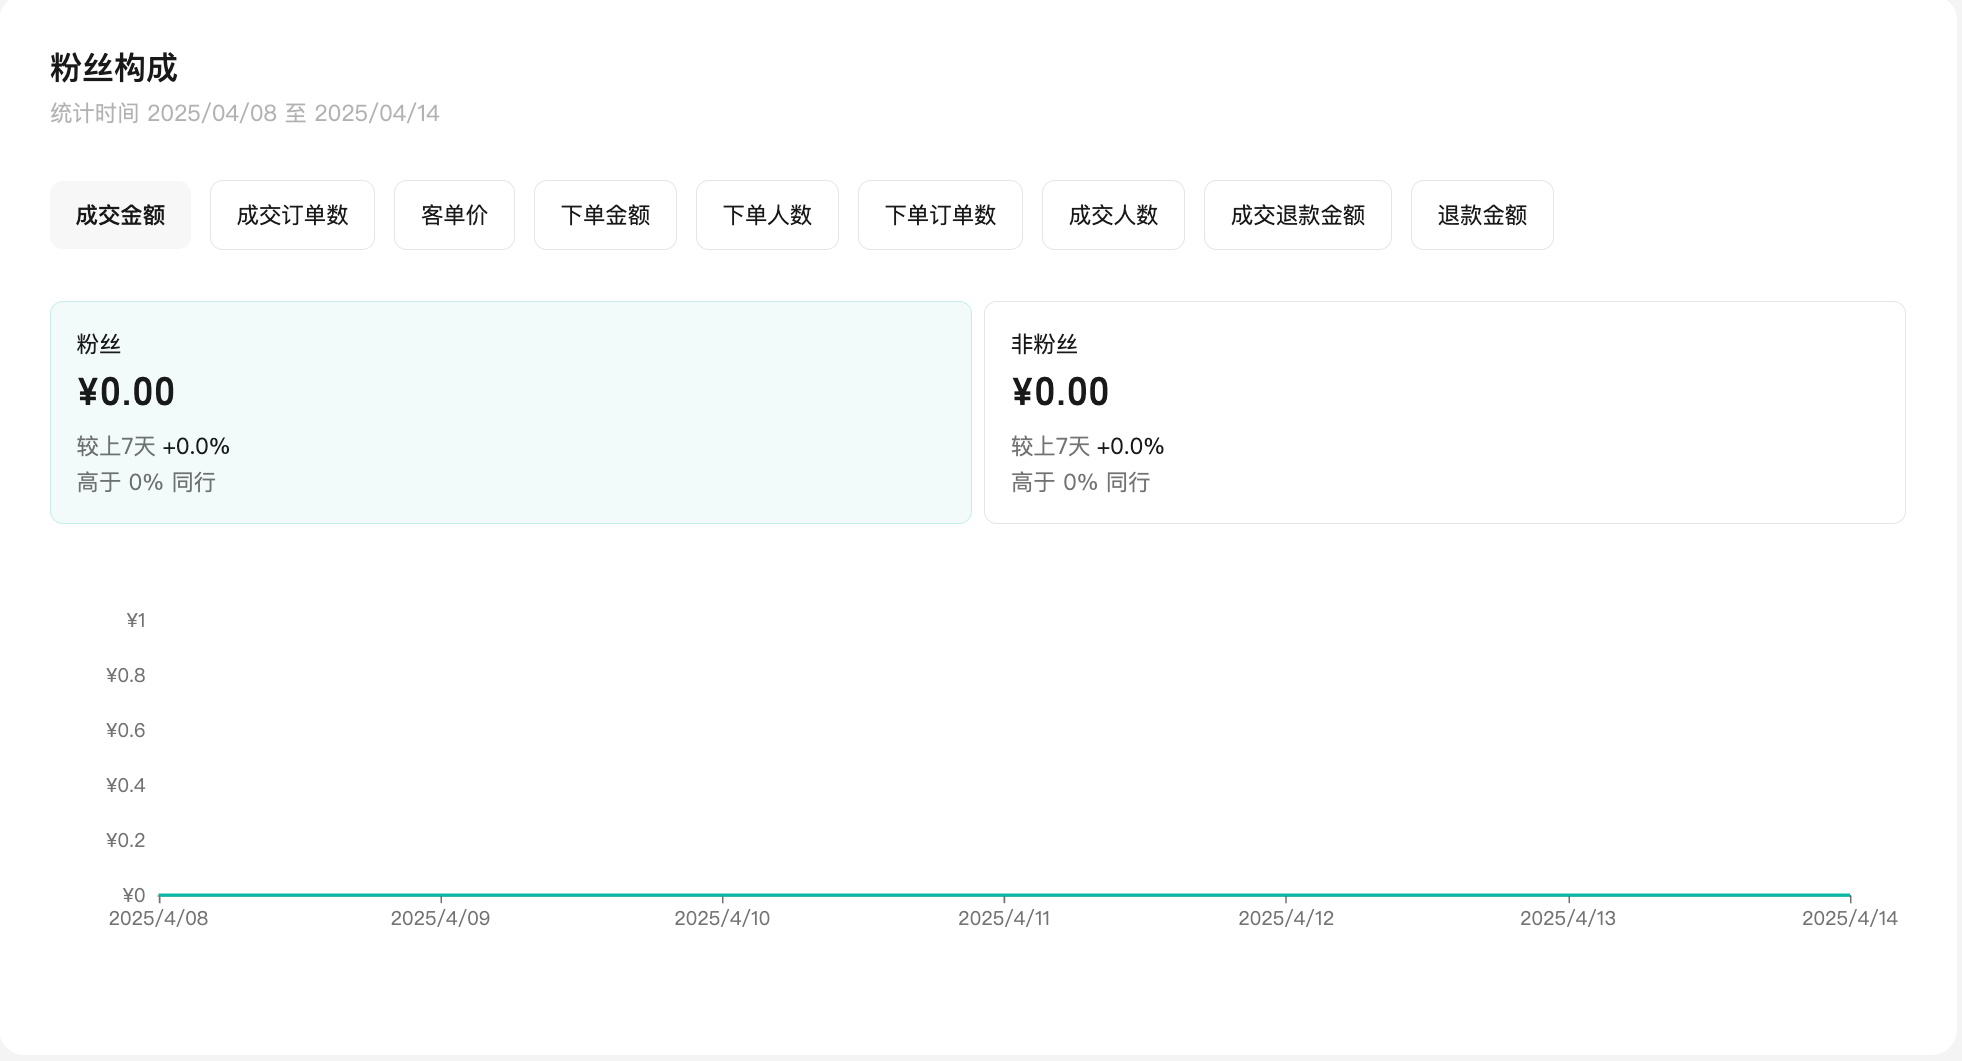The width and height of the screenshot is (1962, 1061).
Task: Pick the 2025/4/10 chart axis date
Action: click(722, 918)
